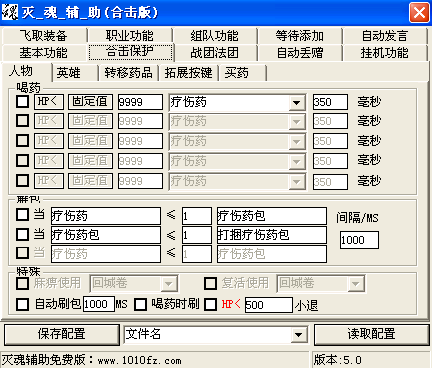Click threshold field in 疗伤药包 unpack row
The width and height of the screenshot is (432, 368).
pos(197,235)
